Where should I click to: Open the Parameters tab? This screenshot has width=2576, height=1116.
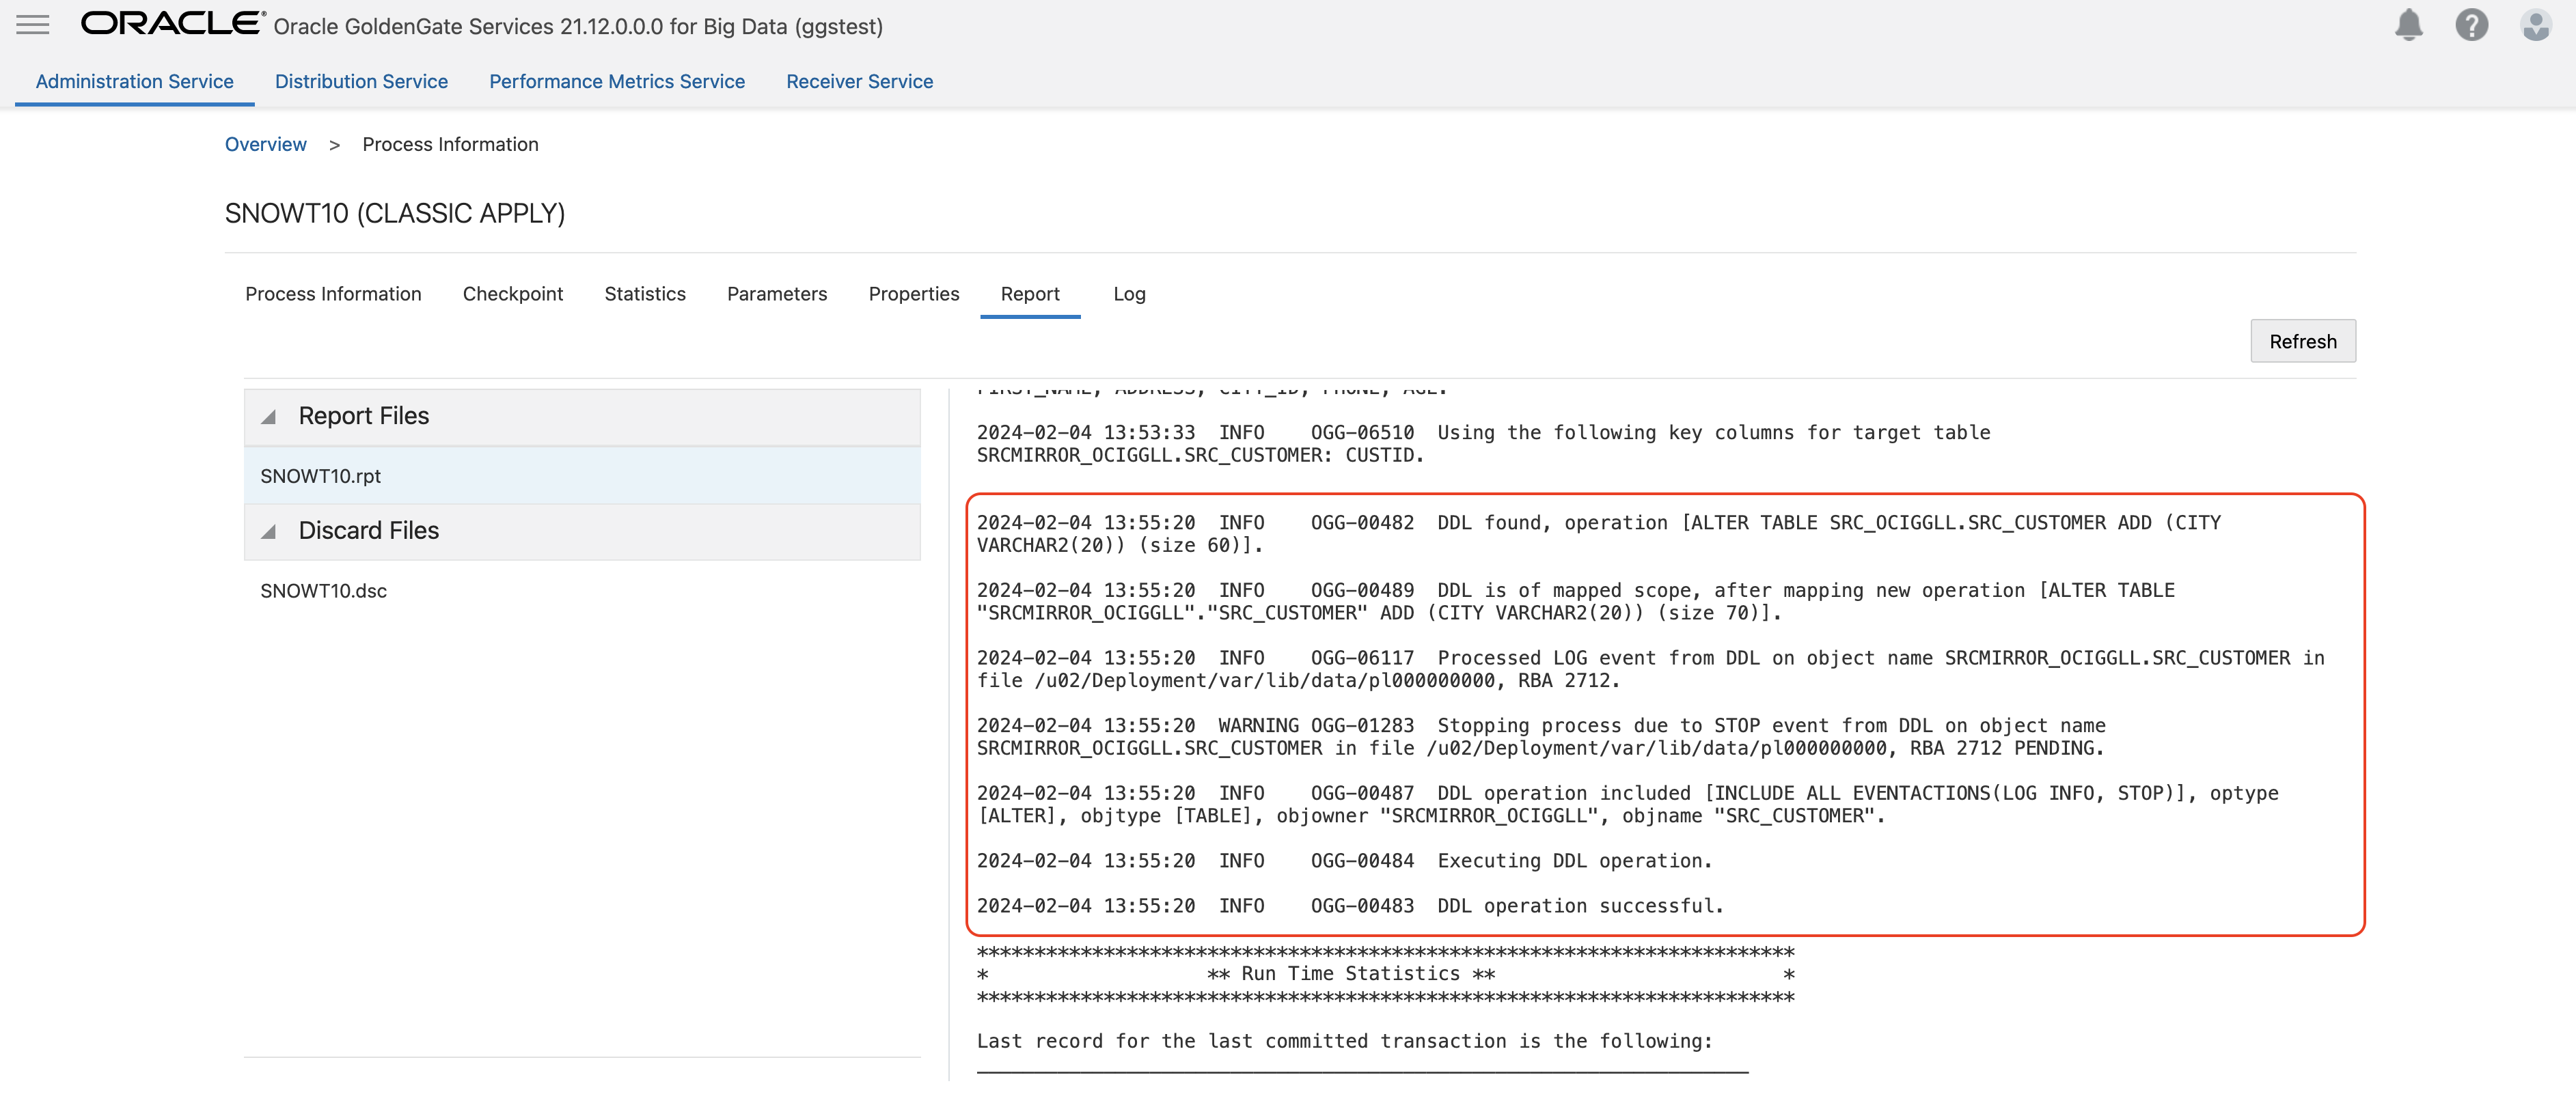point(776,294)
